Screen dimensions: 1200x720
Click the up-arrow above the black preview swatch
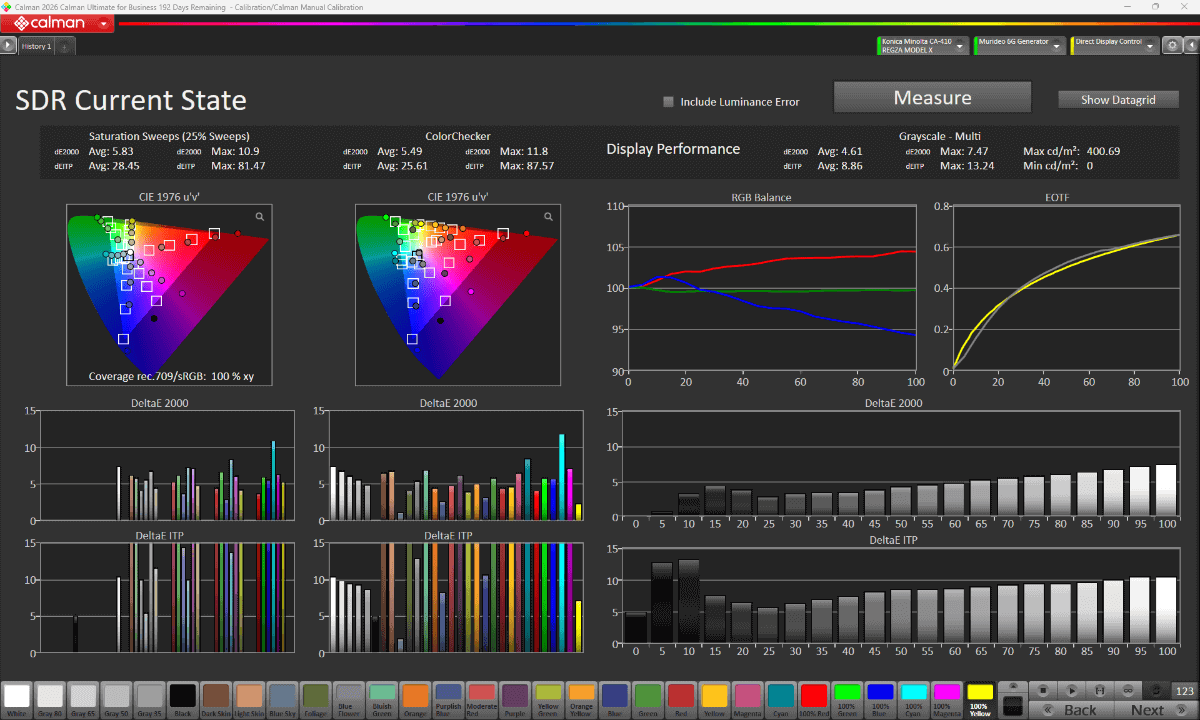coord(1013,686)
